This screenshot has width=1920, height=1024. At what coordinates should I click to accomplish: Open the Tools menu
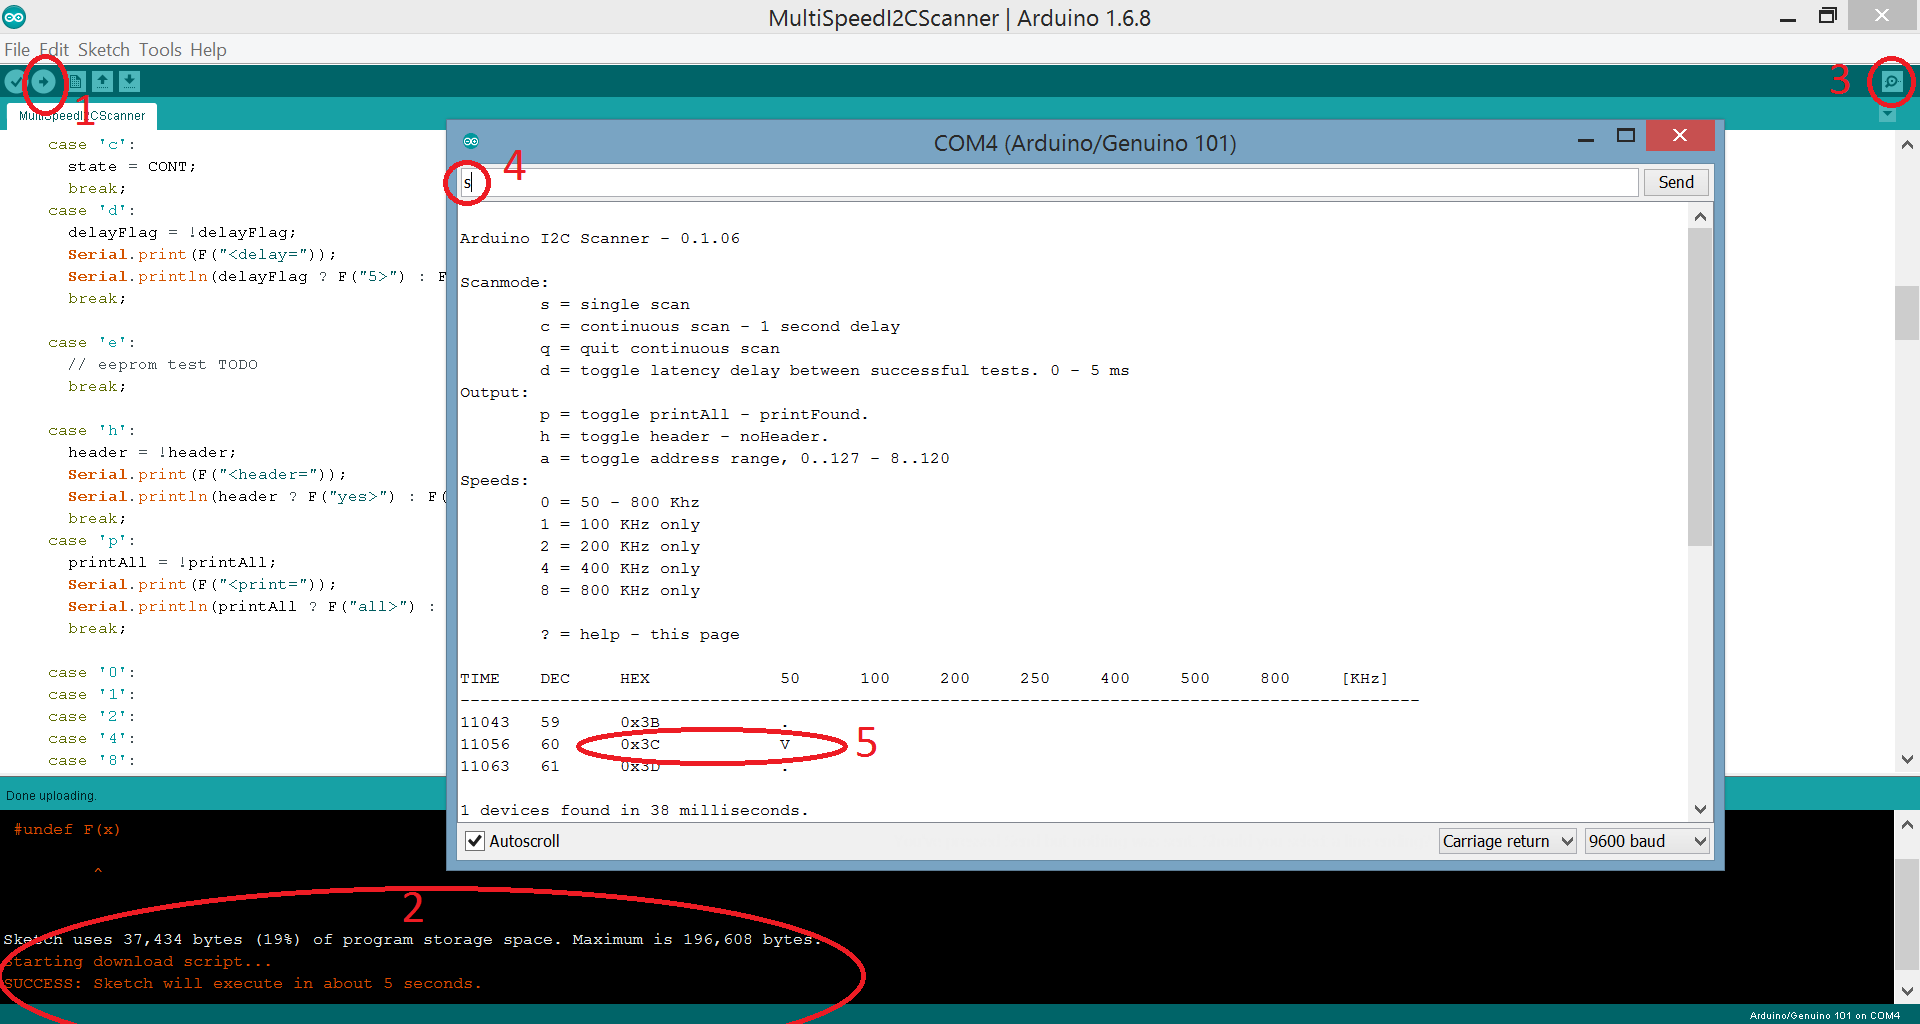tap(160, 49)
